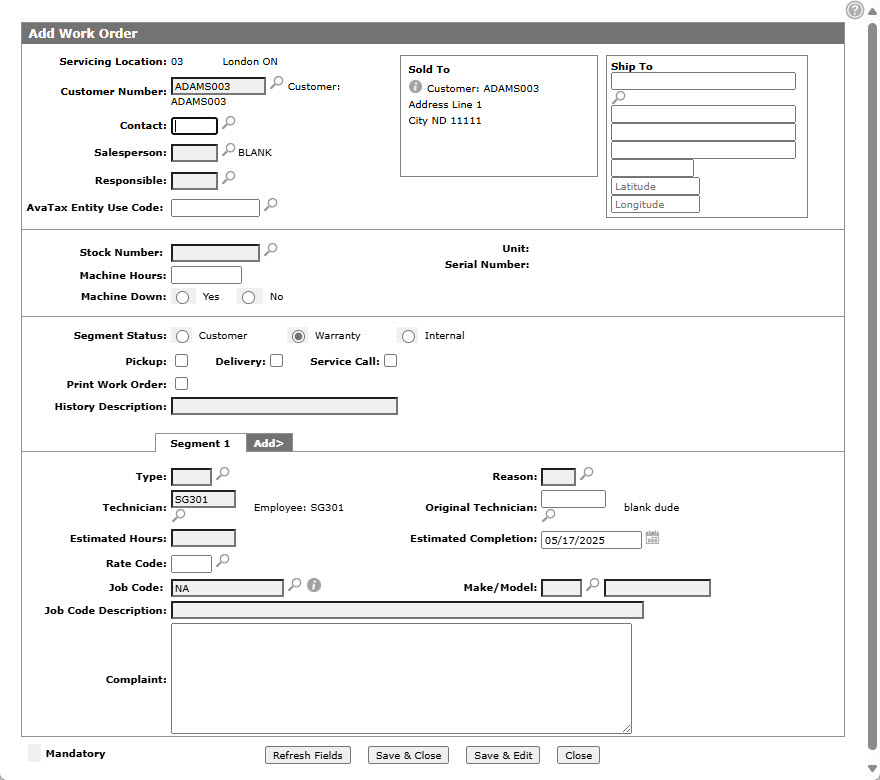
Task: Focus the Job Code Description field
Action: coord(407,611)
